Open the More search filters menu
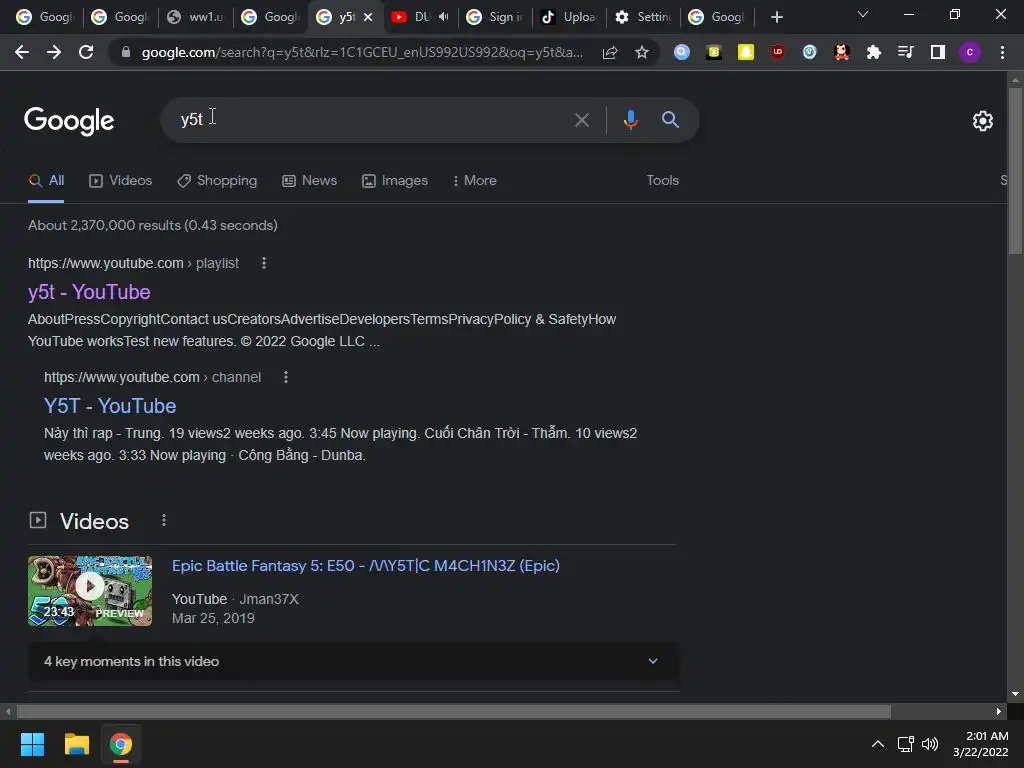Screen dimensions: 1024x768 [x=475, y=181]
